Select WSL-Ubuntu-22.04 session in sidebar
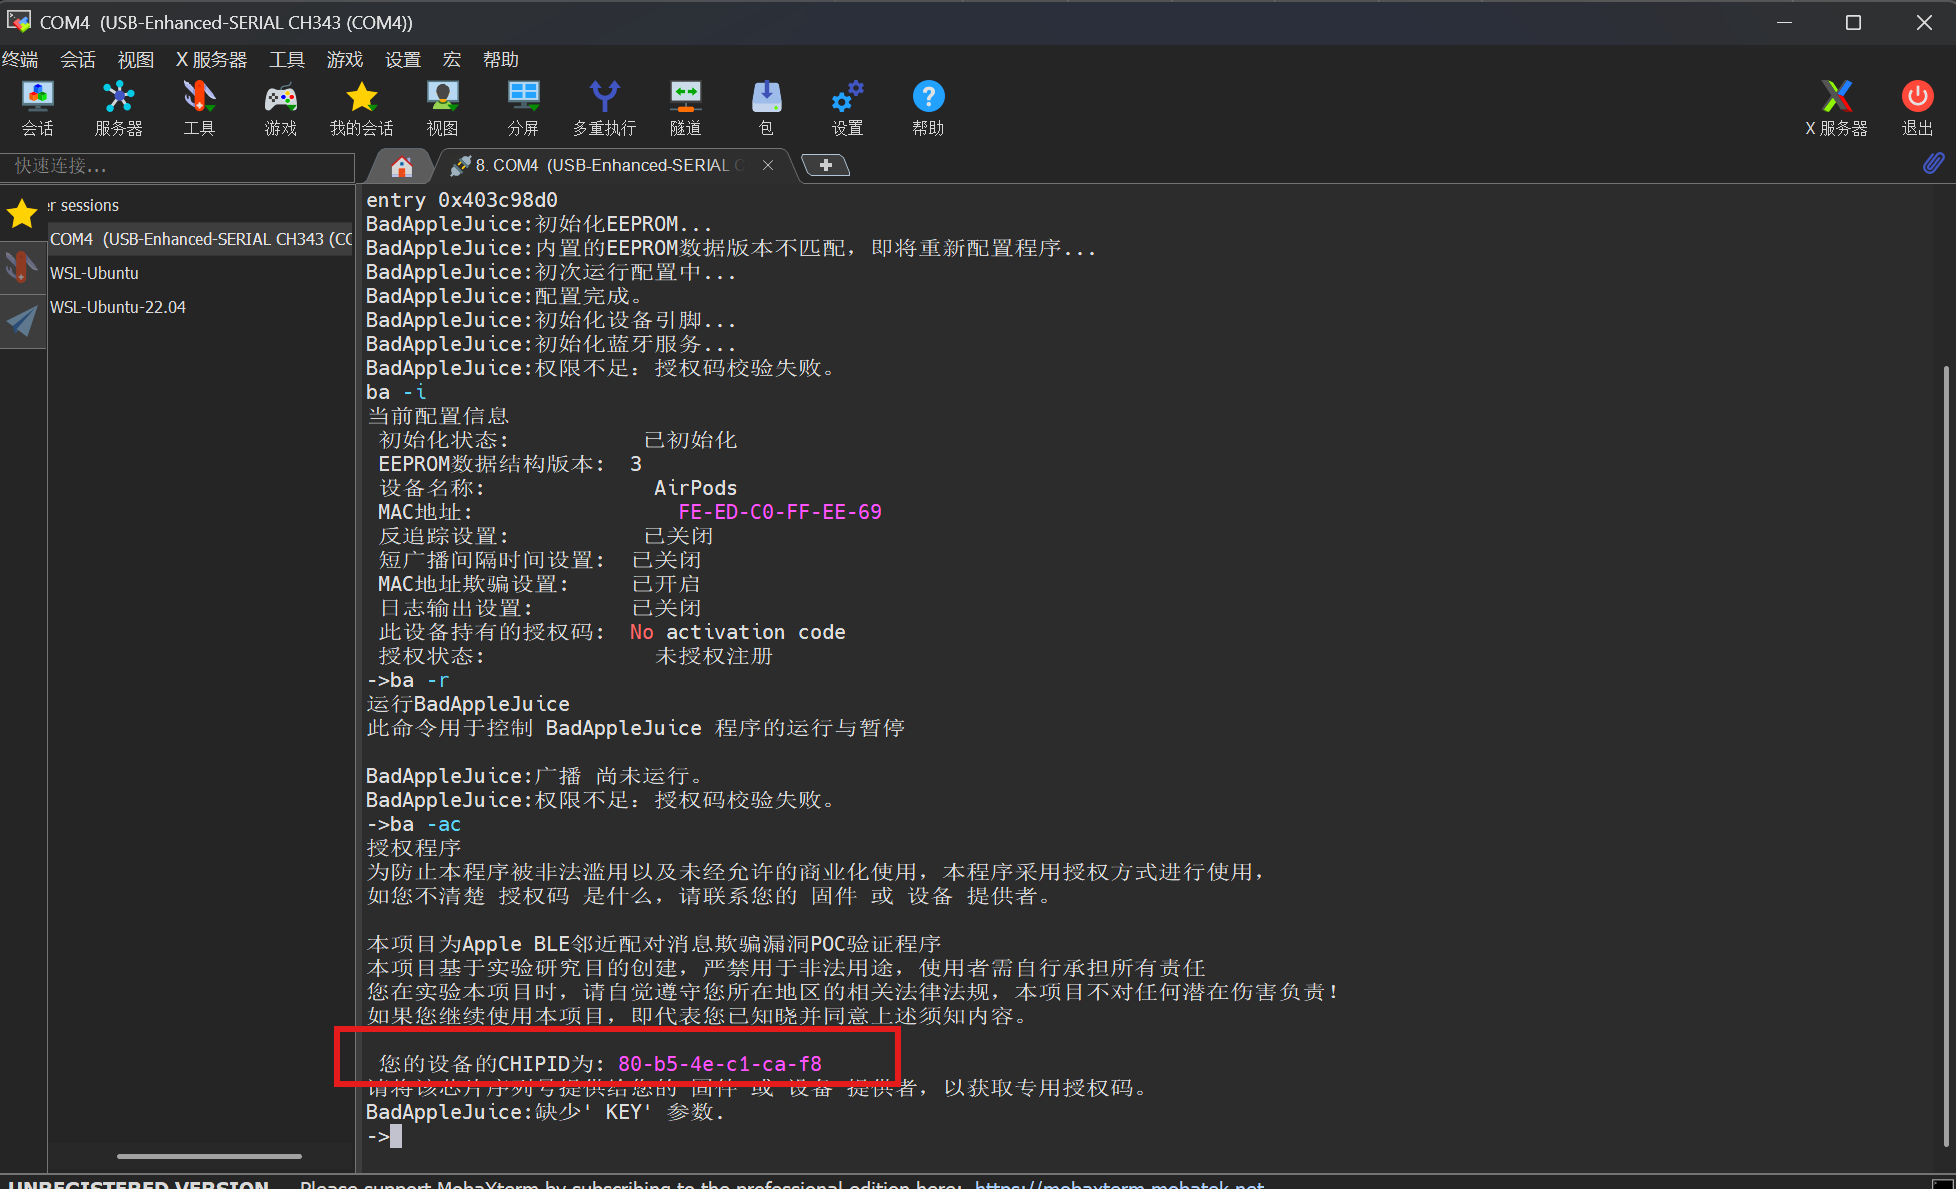Image resolution: width=1956 pixels, height=1189 pixels. [x=118, y=307]
